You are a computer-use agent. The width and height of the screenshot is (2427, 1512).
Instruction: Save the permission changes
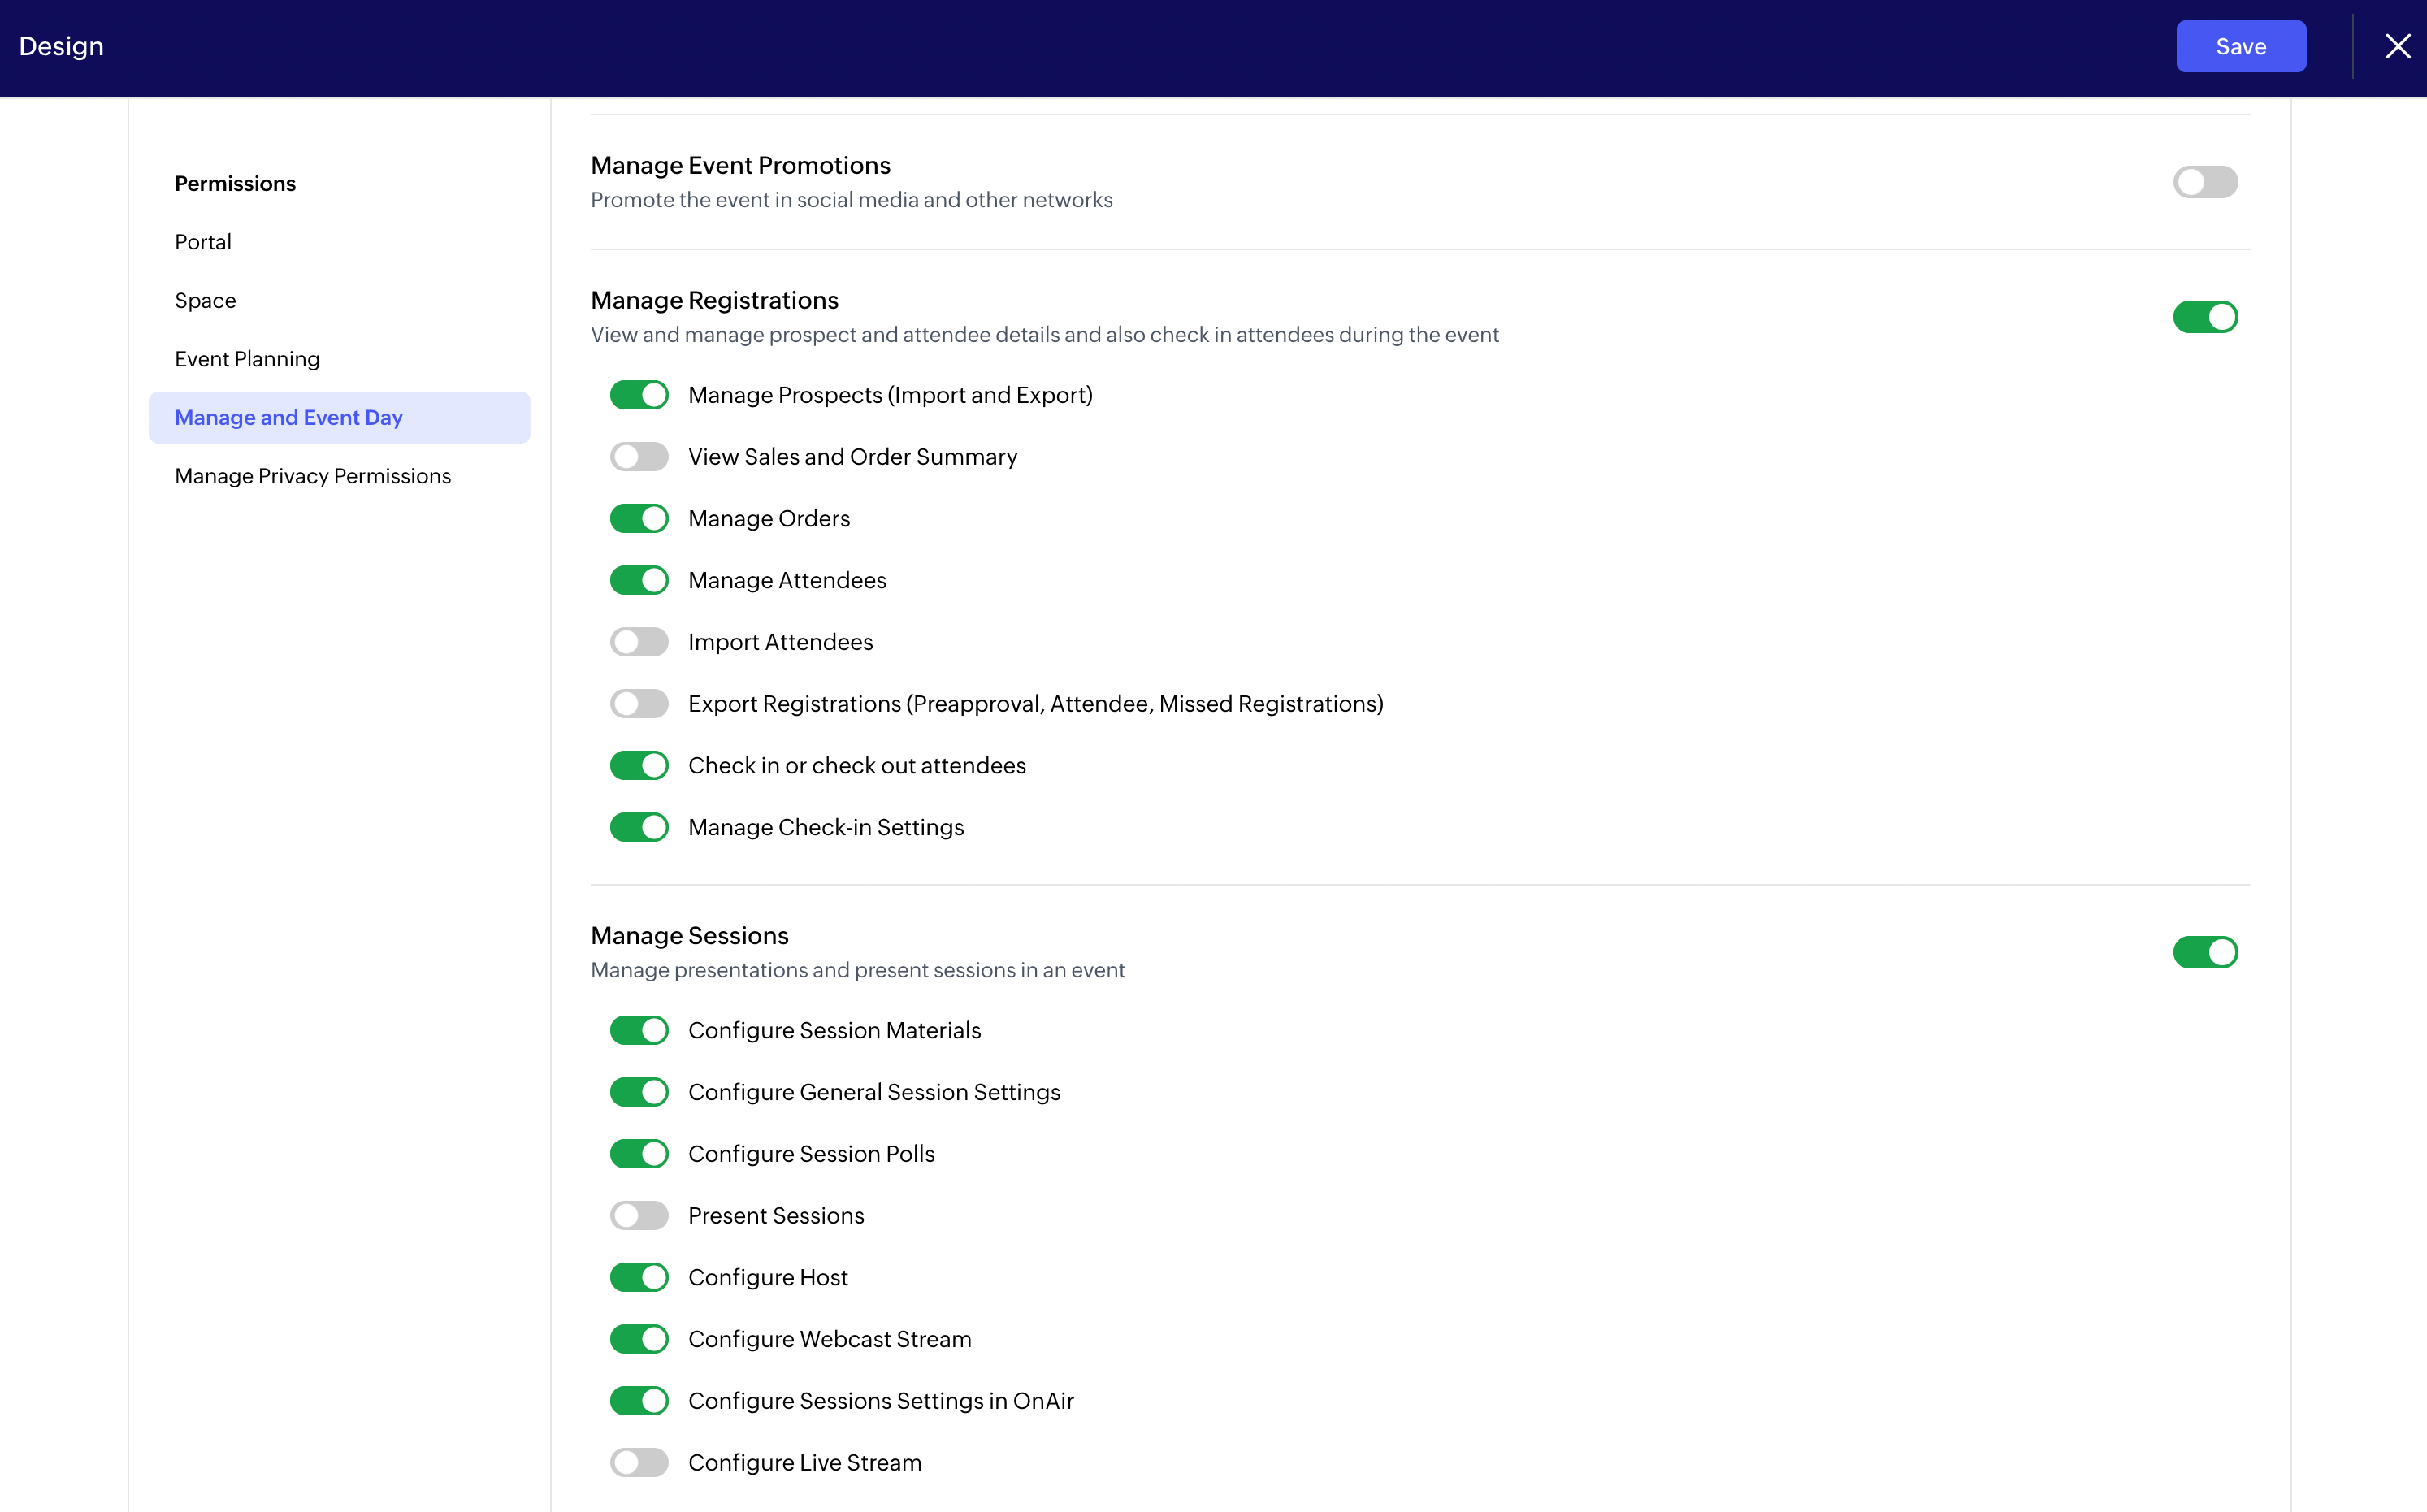point(2240,46)
